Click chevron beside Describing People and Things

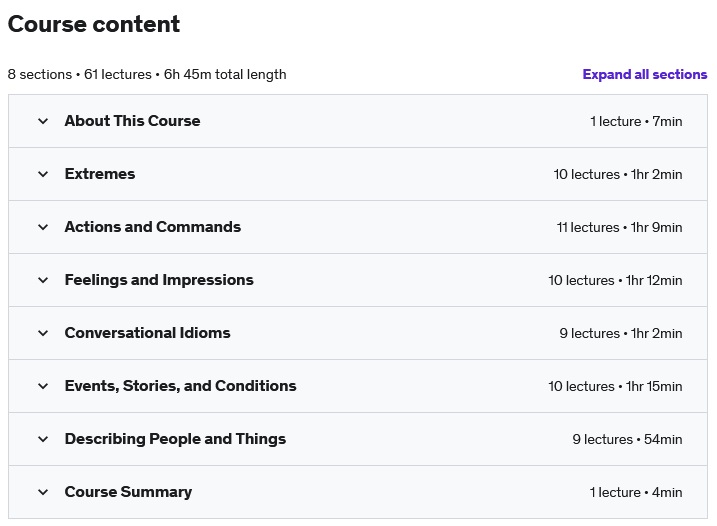tap(43, 439)
